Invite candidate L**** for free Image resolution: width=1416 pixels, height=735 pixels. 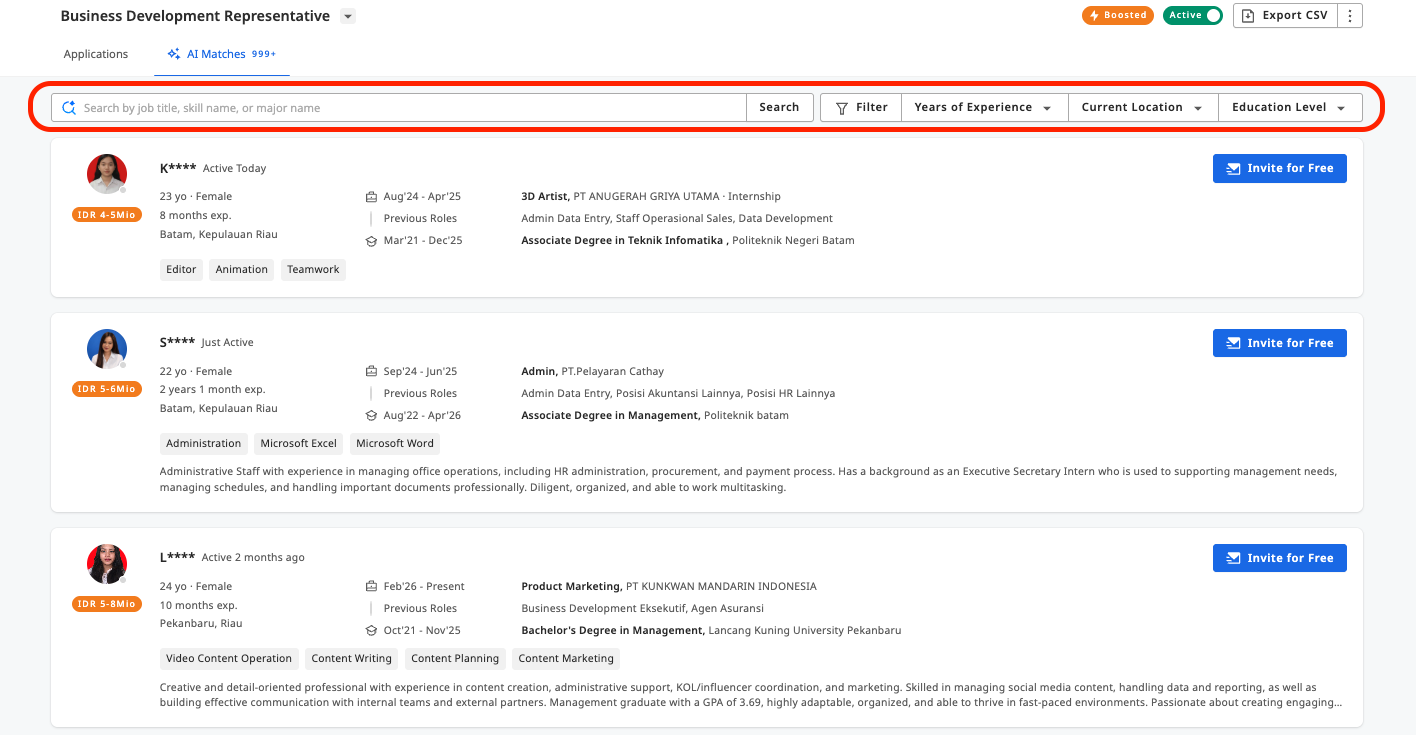pyautogui.click(x=1280, y=558)
